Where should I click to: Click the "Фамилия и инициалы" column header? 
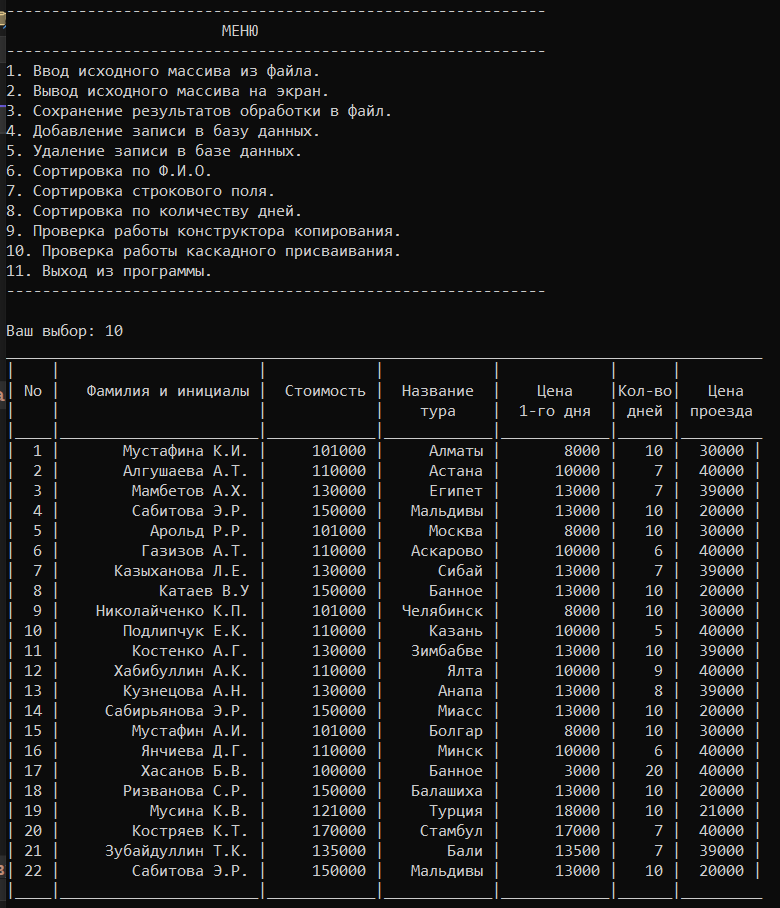168,391
